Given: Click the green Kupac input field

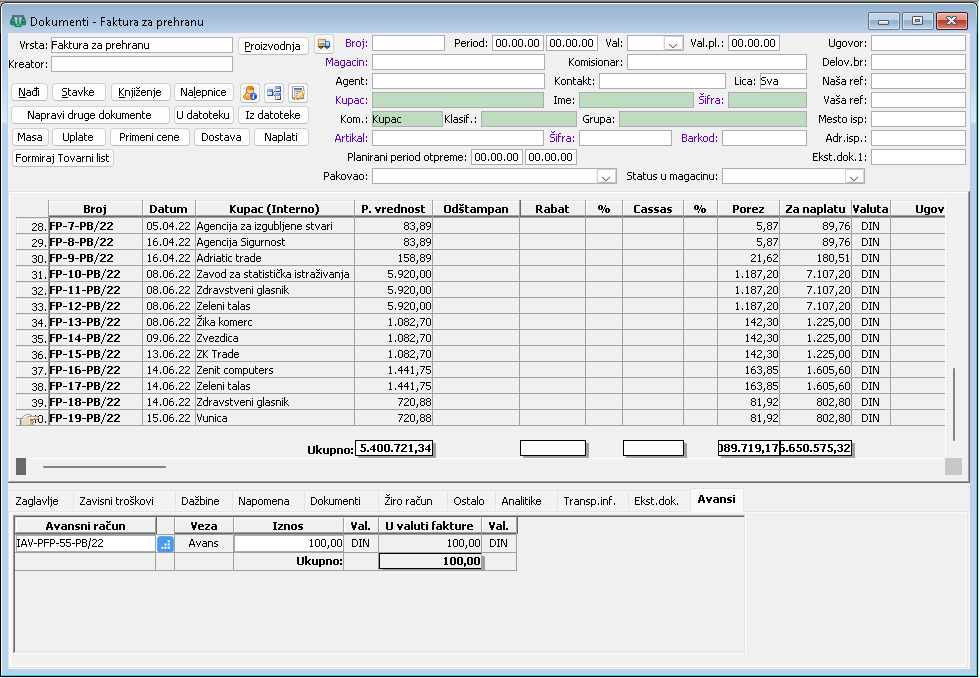Looking at the screenshot, I should (x=458, y=100).
